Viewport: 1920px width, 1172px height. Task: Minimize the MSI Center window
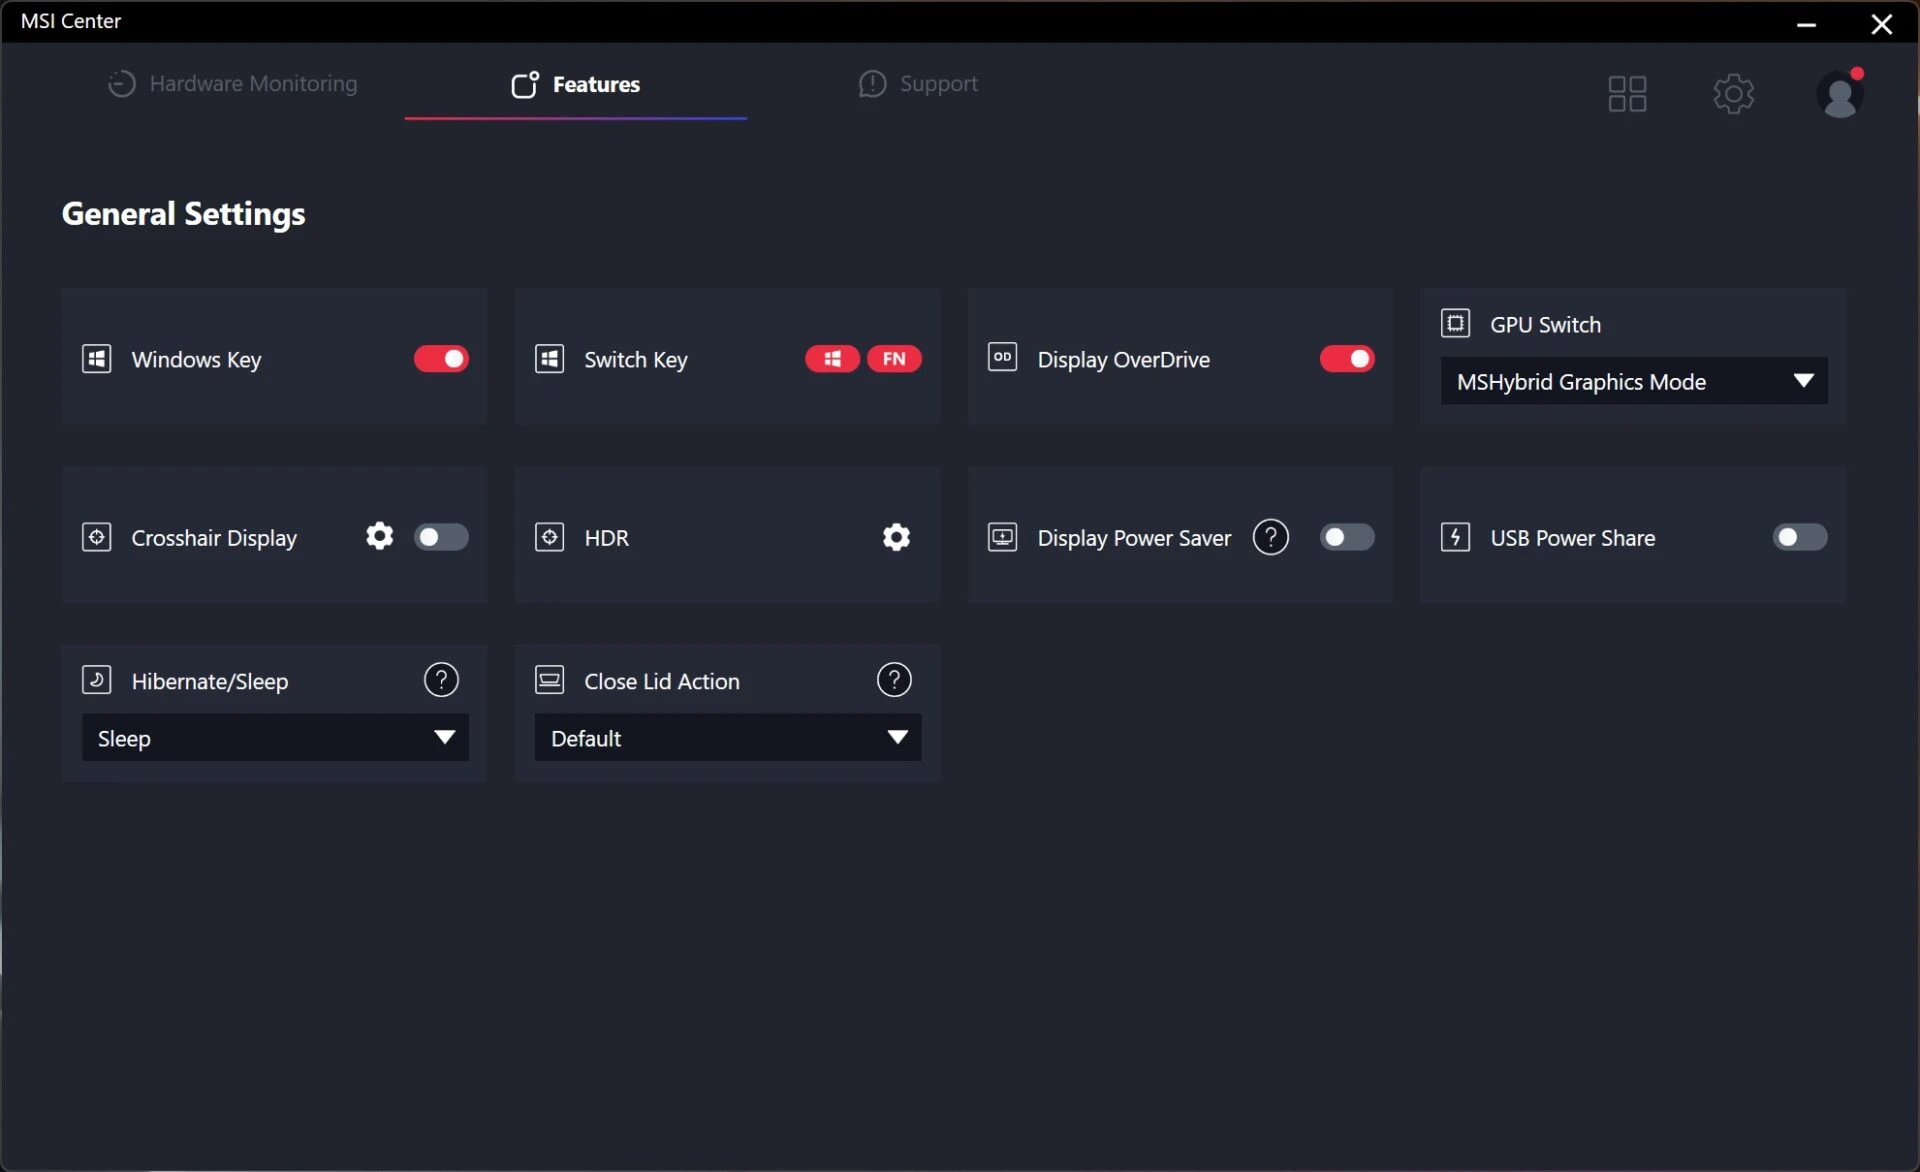[x=1806, y=24]
